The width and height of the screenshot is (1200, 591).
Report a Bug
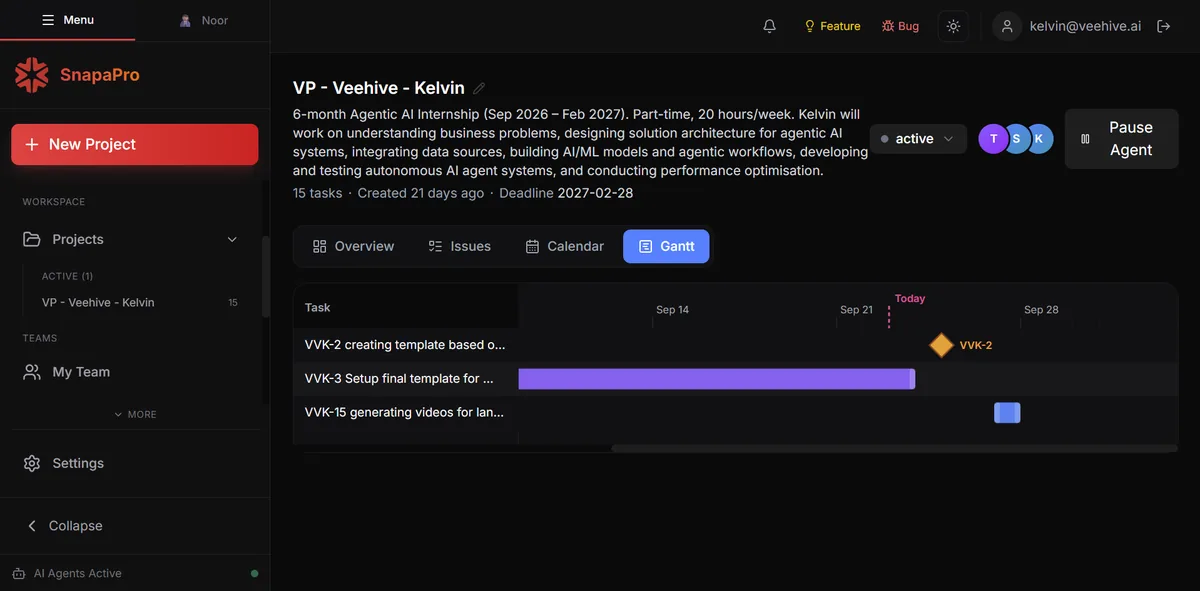click(900, 26)
